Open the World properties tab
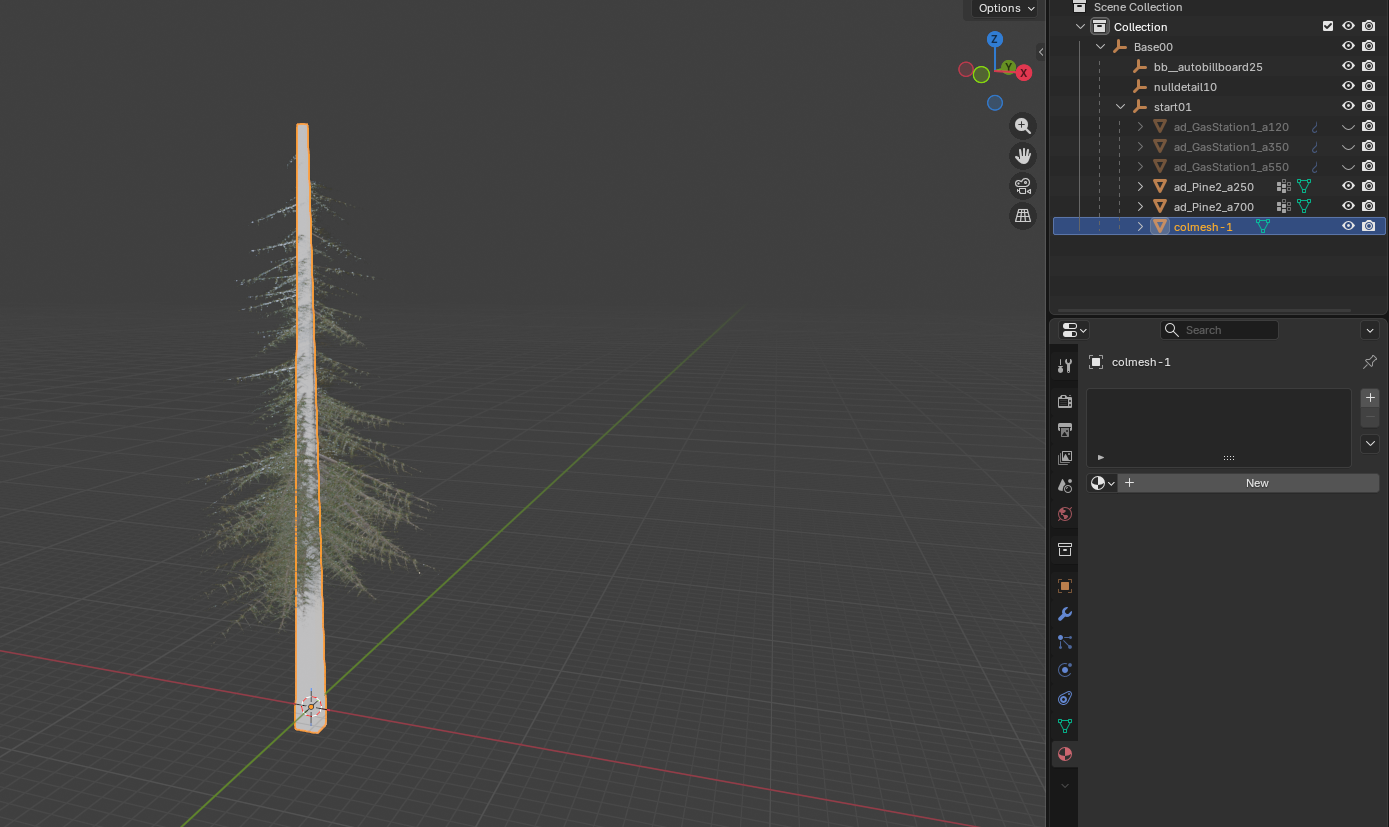This screenshot has height=827, width=1389. point(1065,514)
